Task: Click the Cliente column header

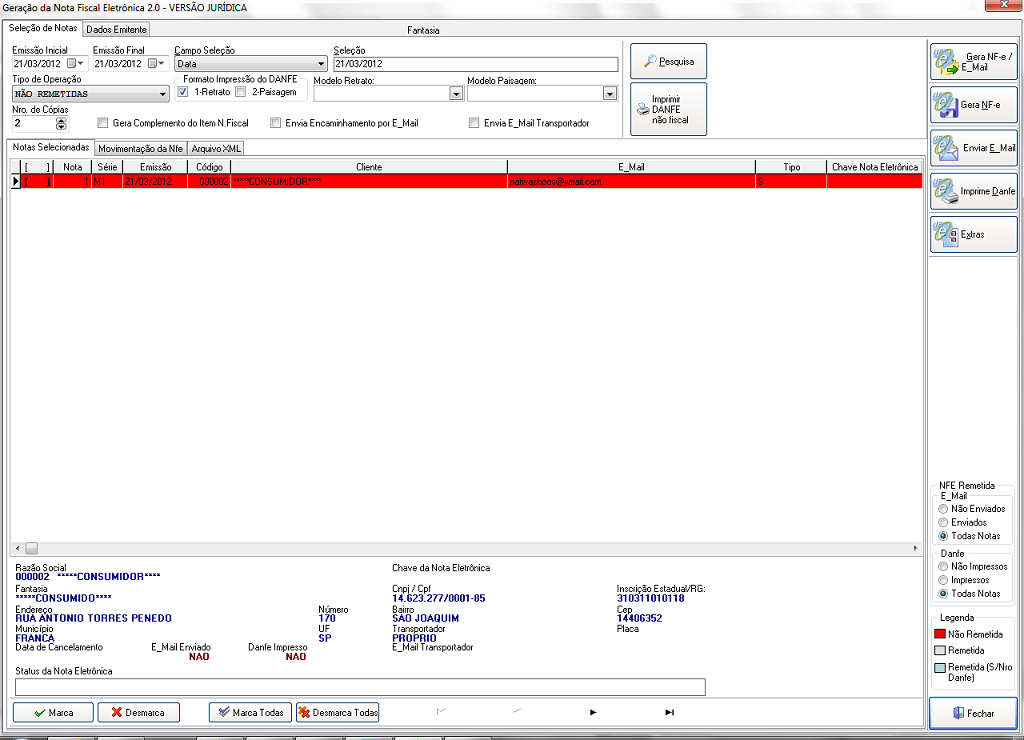Action: 369,167
